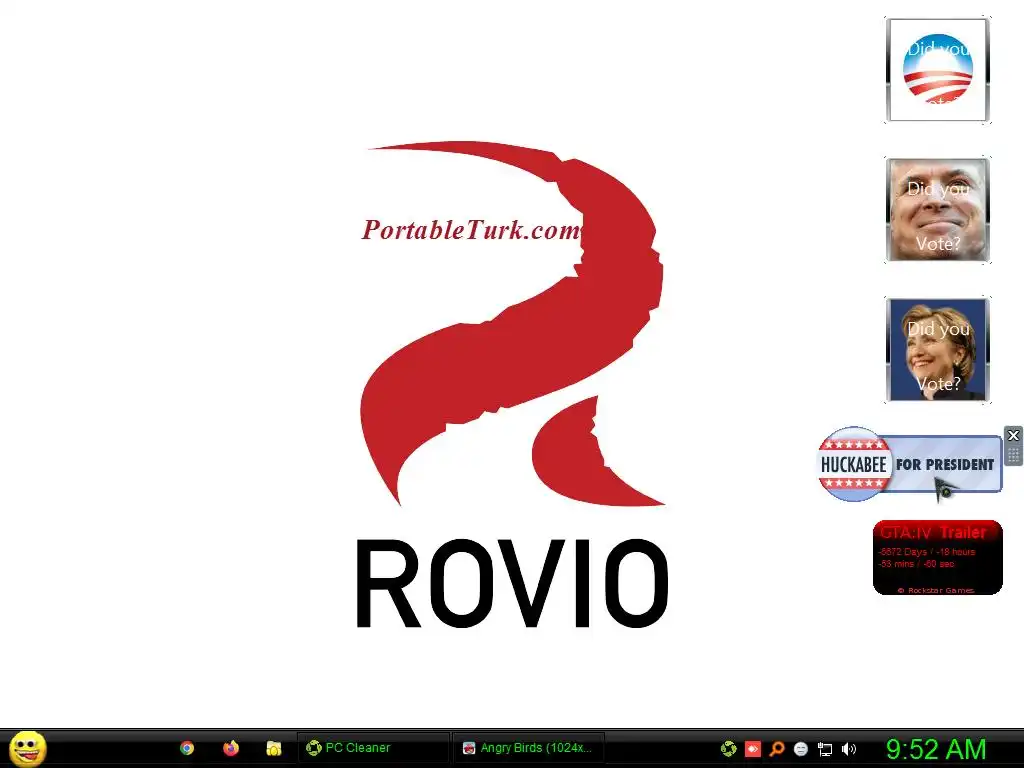
Task: Switch to the Angry Birds taskbar button
Action: [528, 748]
